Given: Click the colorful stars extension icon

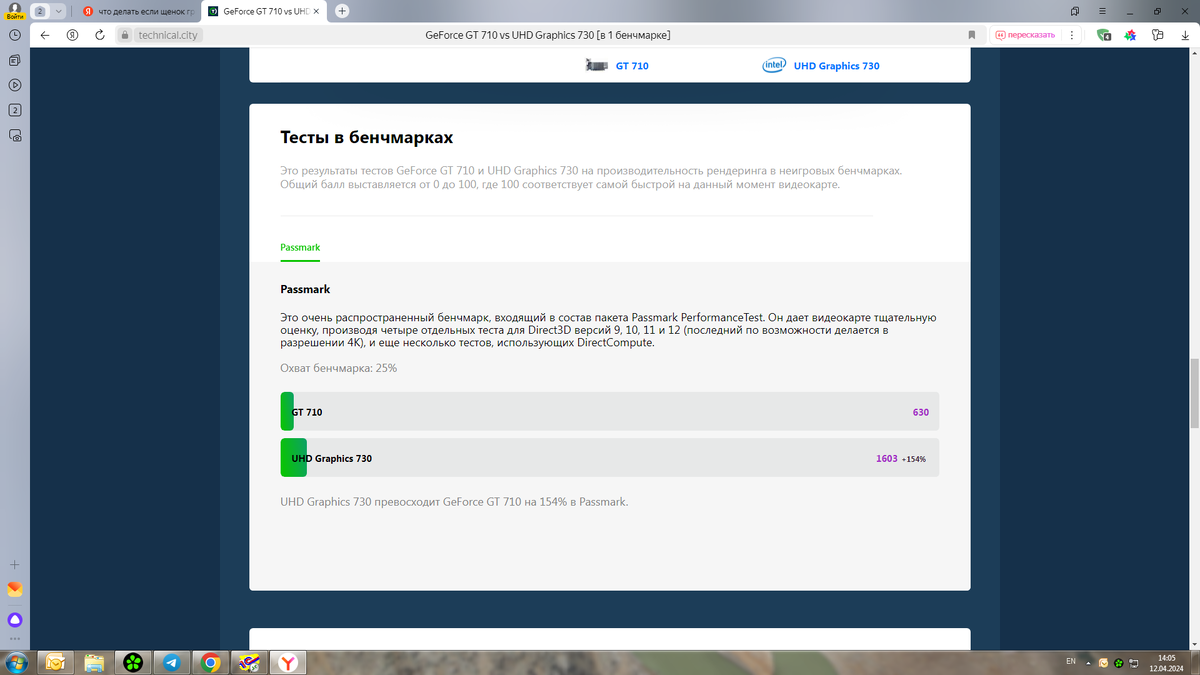Looking at the screenshot, I should (x=1130, y=34).
